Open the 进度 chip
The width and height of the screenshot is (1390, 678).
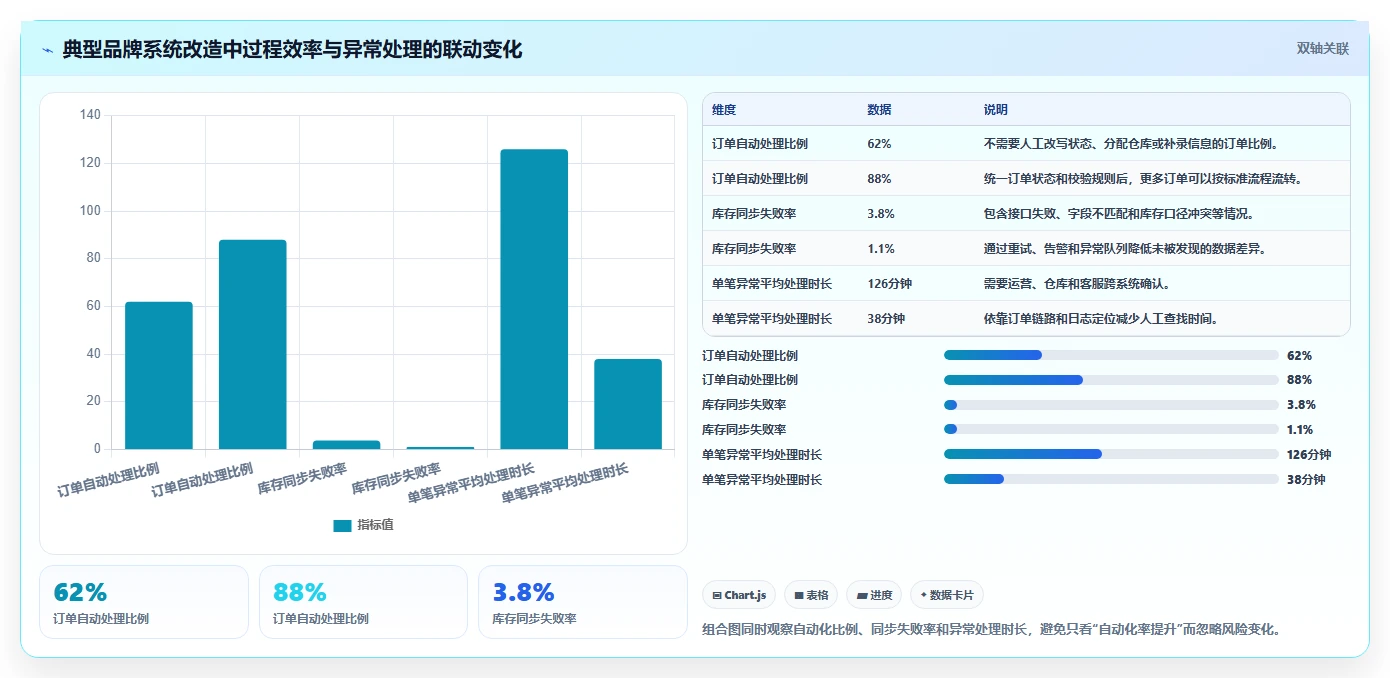[x=874, y=595]
